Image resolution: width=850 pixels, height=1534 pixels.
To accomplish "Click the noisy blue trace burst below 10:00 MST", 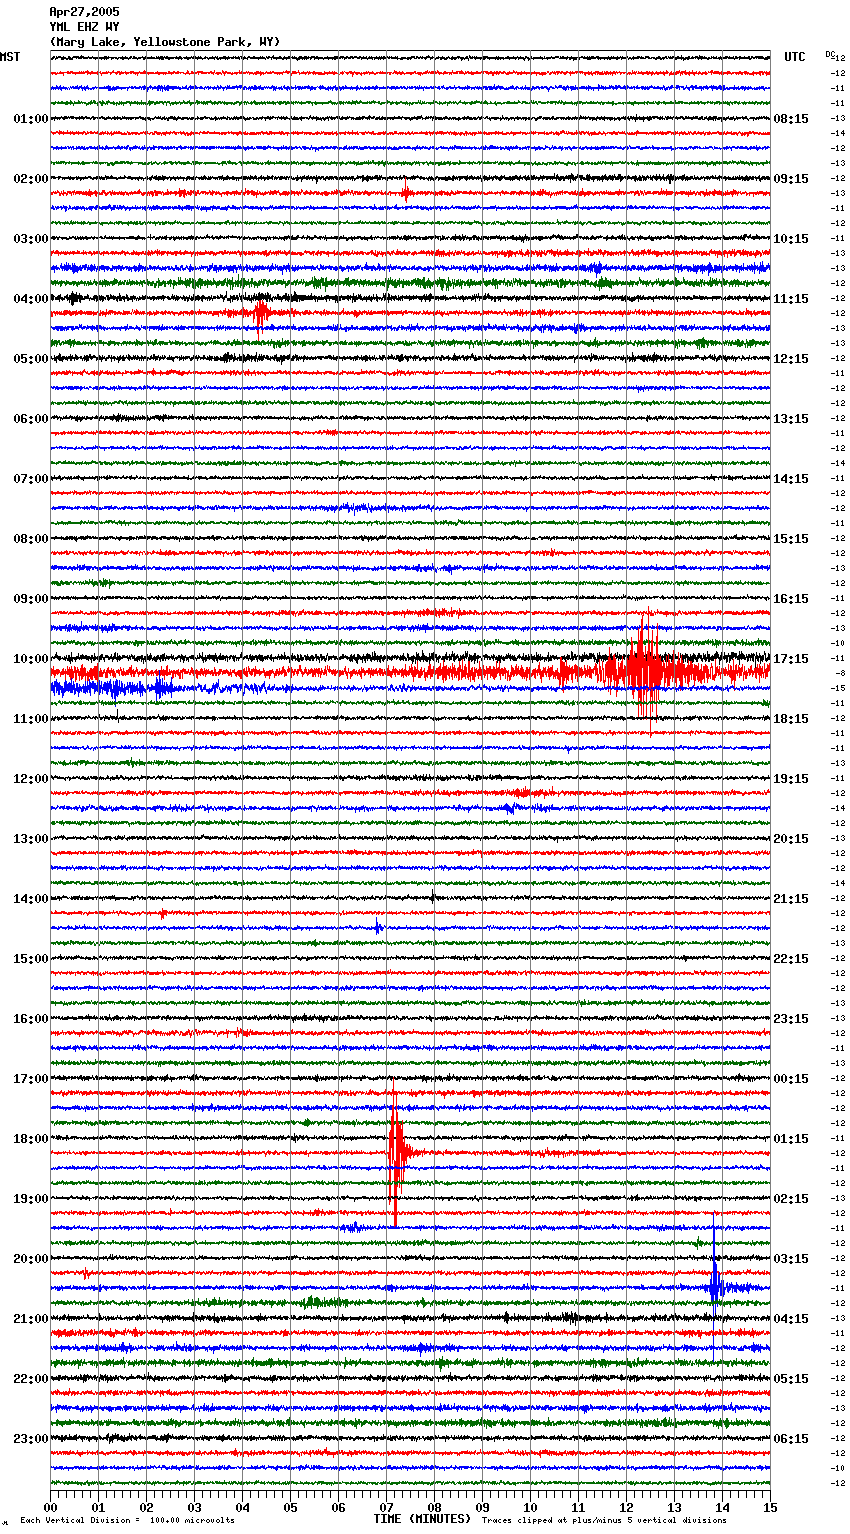I will 110,688.
